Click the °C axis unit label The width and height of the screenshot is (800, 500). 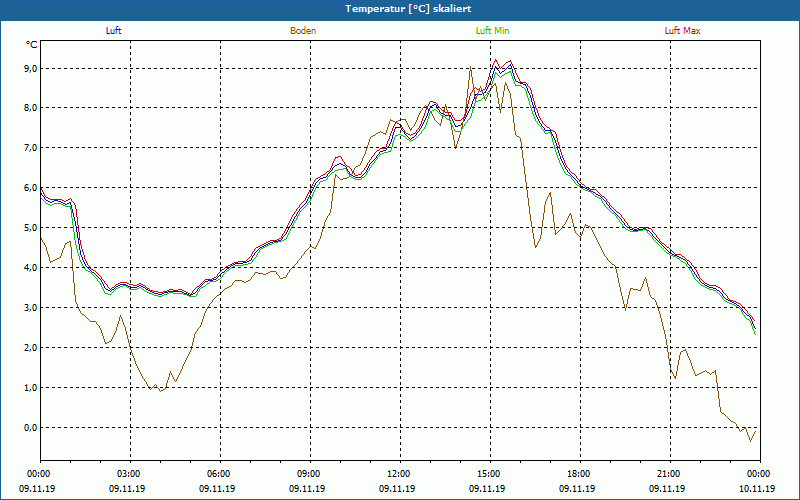32,45
